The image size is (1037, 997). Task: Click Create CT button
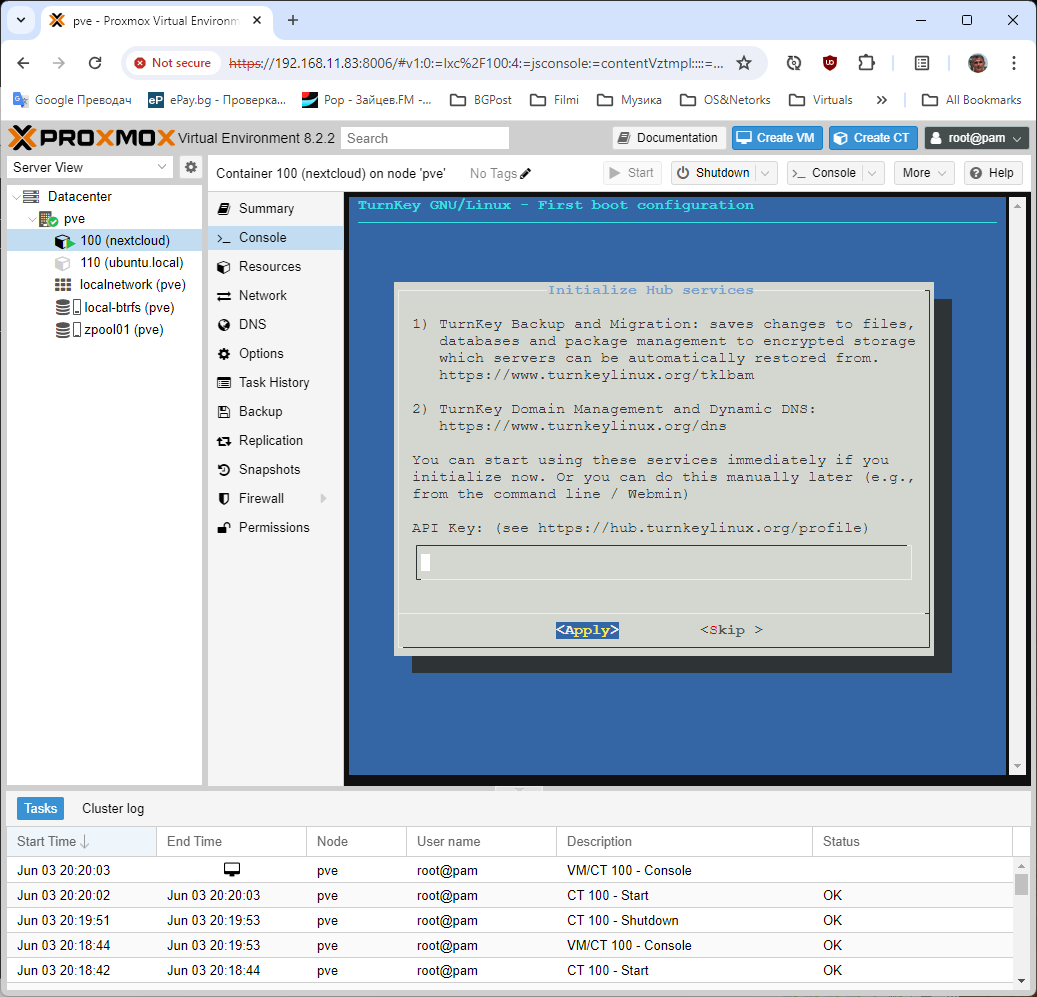[873, 138]
